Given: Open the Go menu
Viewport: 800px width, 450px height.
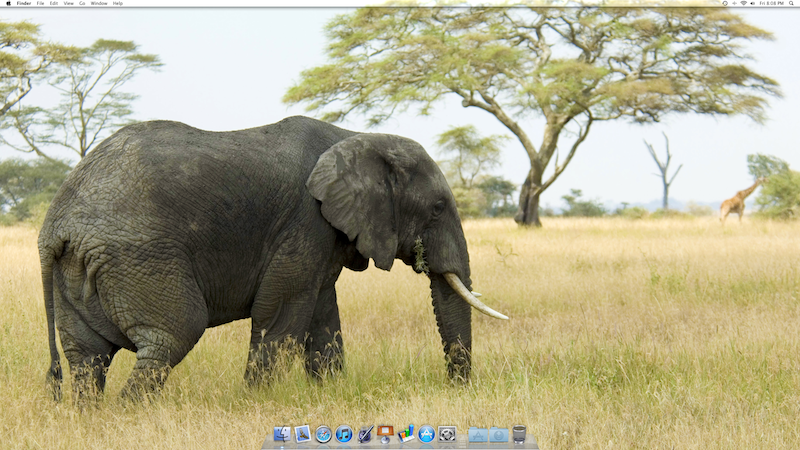Looking at the screenshot, I should click(82, 3).
